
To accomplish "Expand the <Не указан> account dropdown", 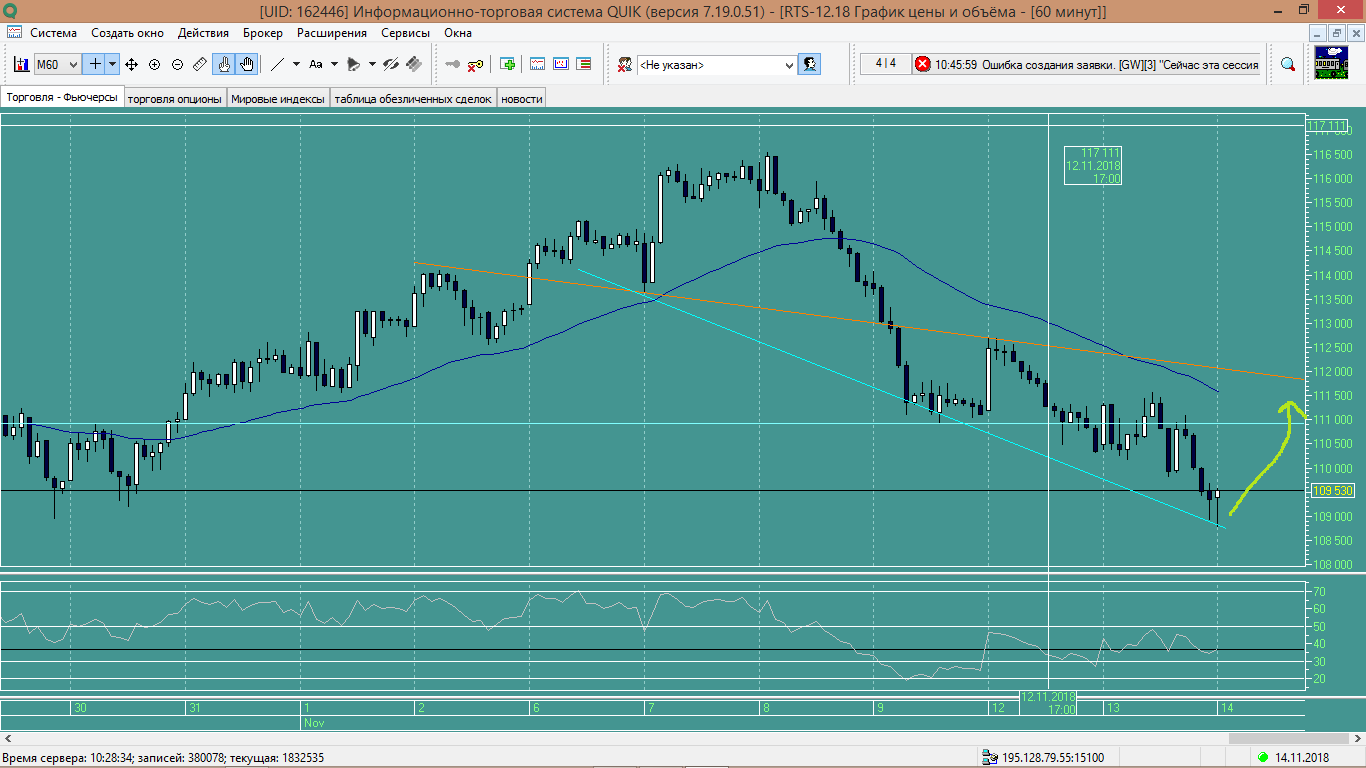I will (x=788, y=65).
